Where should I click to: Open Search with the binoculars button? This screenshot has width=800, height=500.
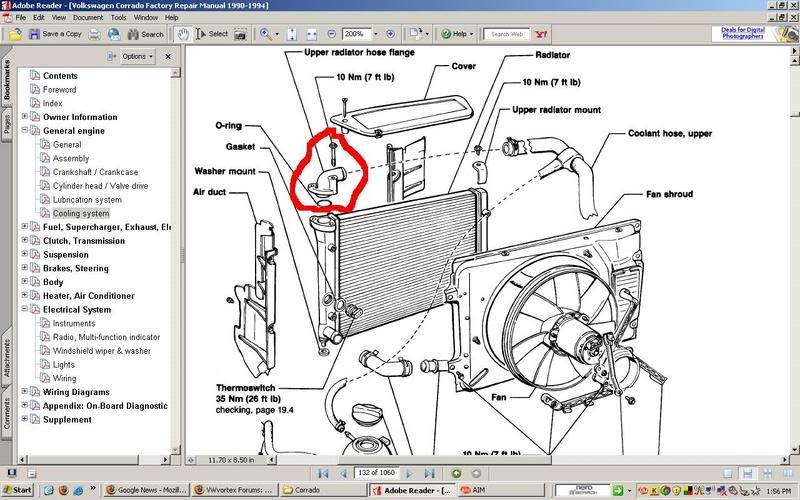click(146, 34)
